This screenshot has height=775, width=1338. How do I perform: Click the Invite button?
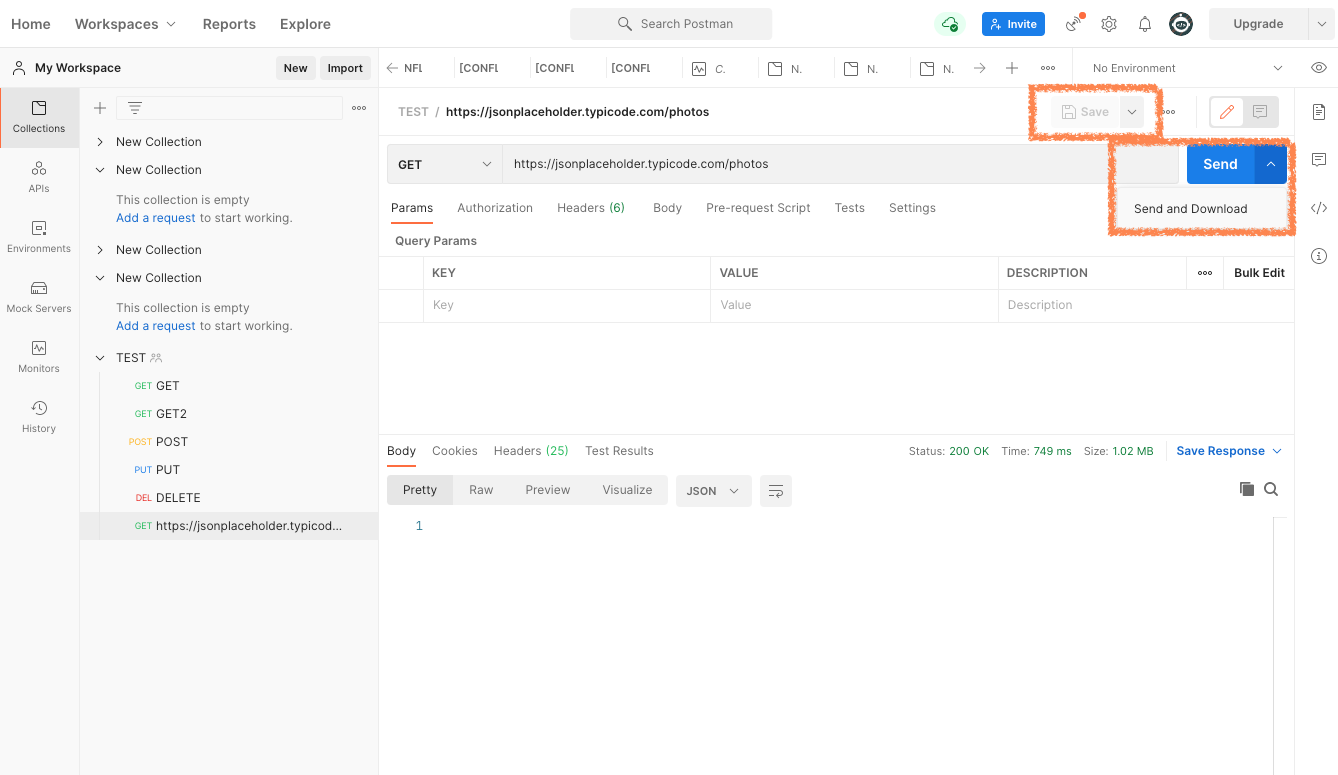pyautogui.click(x=1013, y=24)
